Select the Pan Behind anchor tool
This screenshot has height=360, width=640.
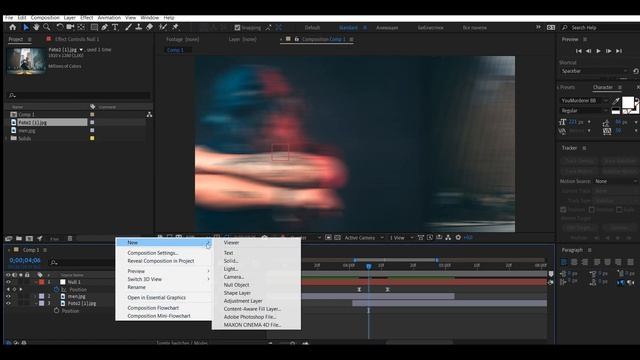coord(81,27)
